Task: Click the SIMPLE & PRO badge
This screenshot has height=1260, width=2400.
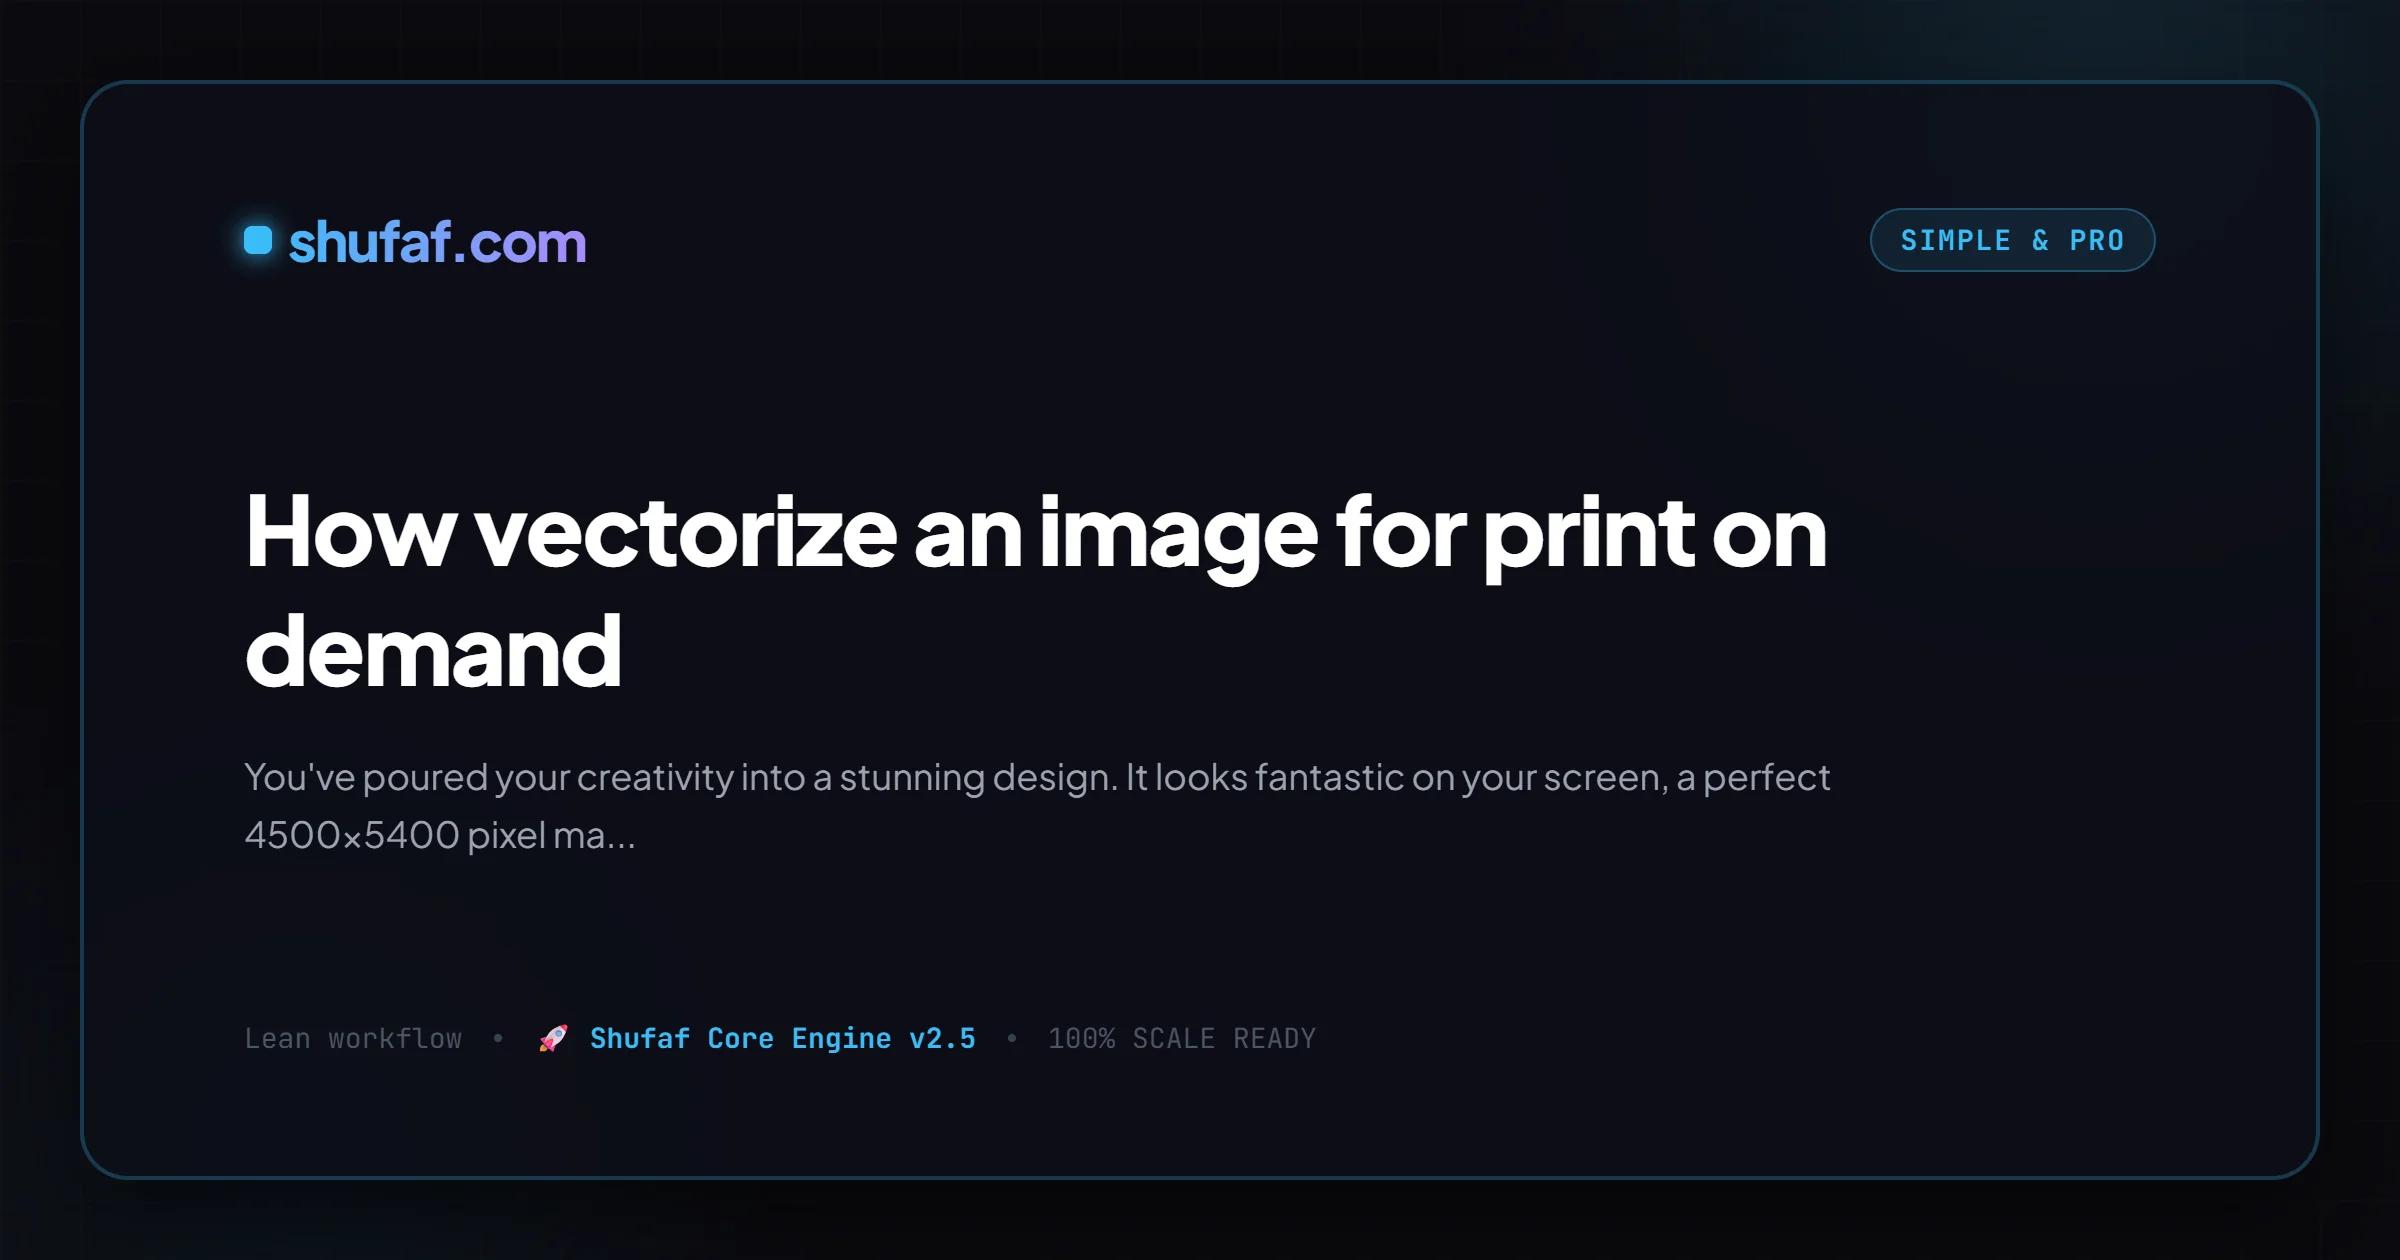Action: pos(2012,240)
